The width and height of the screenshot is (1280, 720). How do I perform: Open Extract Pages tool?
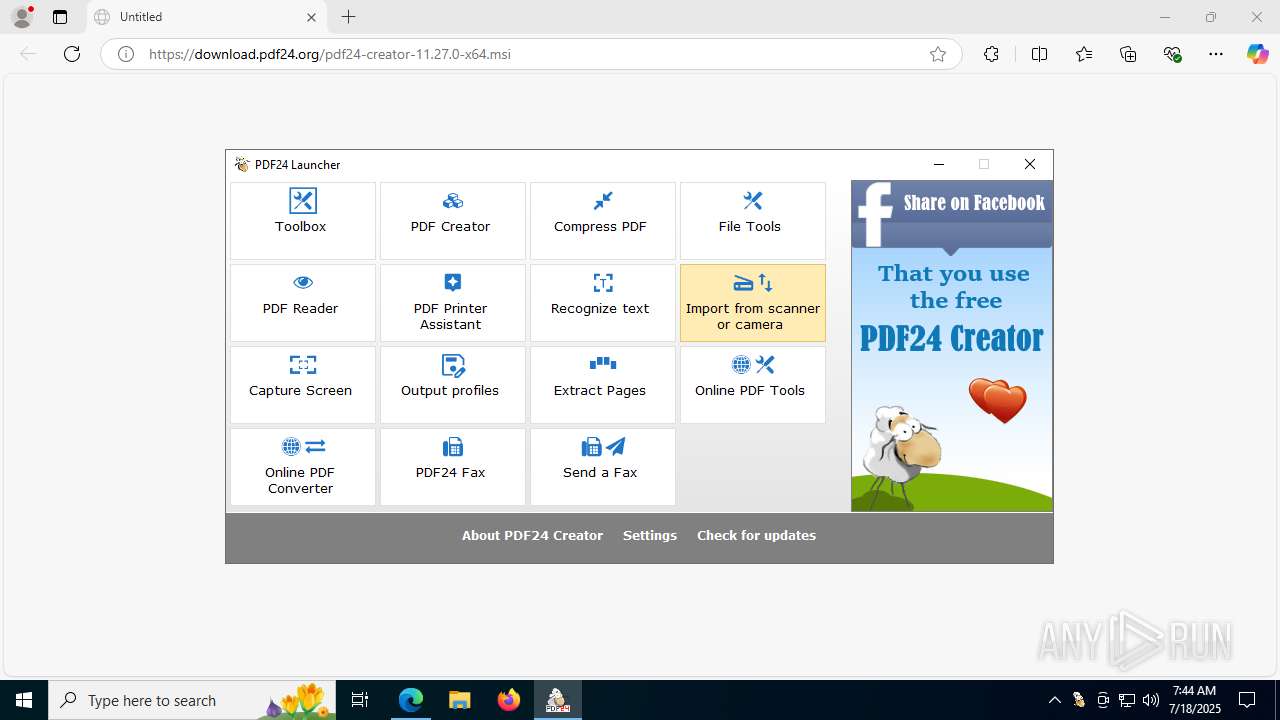(x=603, y=385)
